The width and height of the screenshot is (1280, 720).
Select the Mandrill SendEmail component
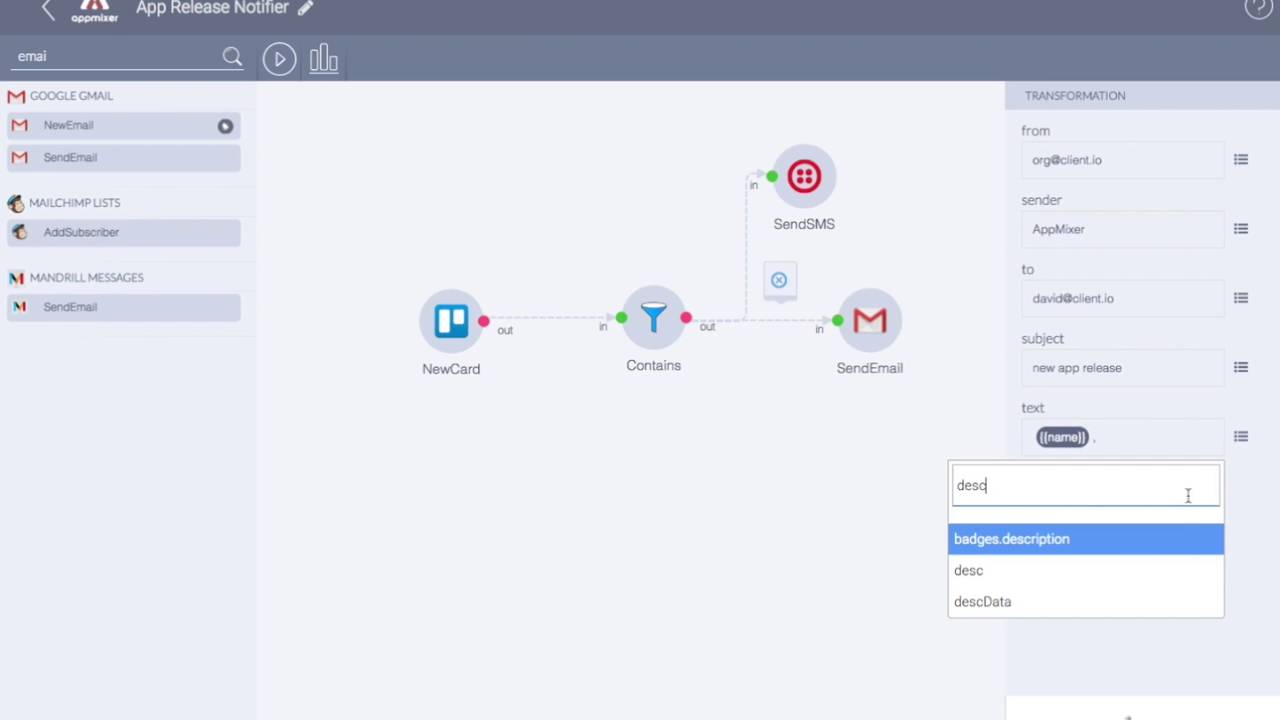pyautogui.click(x=124, y=307)
